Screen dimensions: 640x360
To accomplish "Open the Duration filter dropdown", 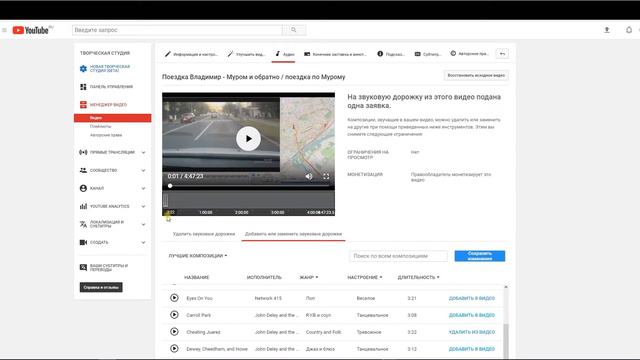I will click(x=418, y=277).
